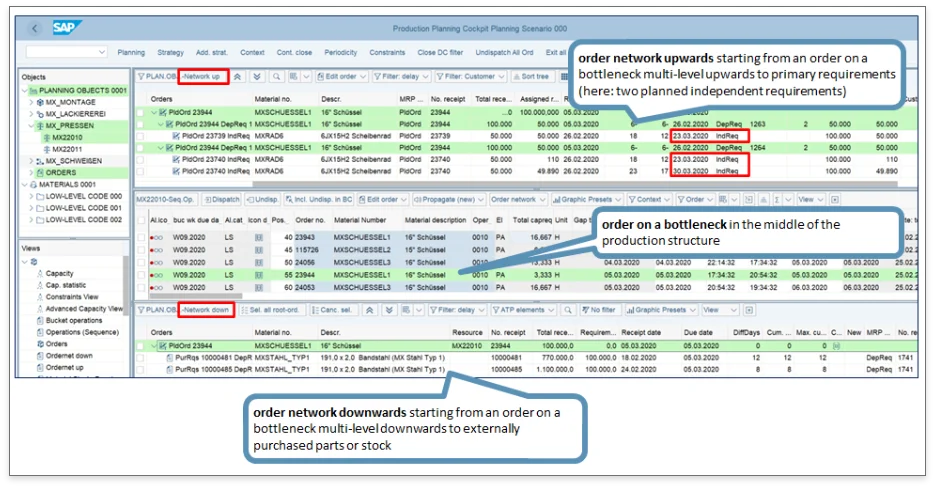Image resolution: width=935 pixels, height=488 pixels.
Task: Expand all nodes icon in Network up toolbar
Action: click(x=257, y=76)
